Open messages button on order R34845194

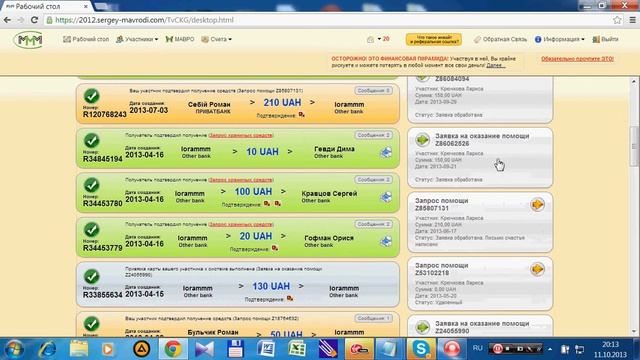(x=373, y=135)
